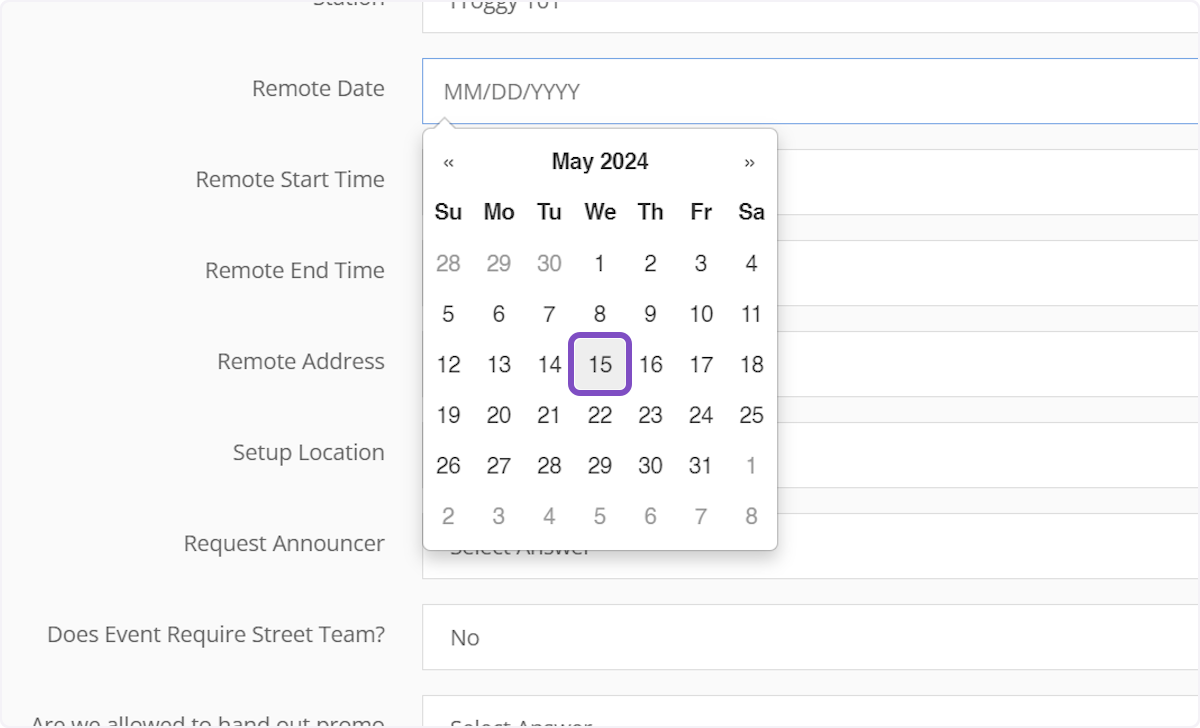Screen dimensions: 1200x728
Task: Open the month view via the May 2024 header
Action: click(x=599, y=161)
